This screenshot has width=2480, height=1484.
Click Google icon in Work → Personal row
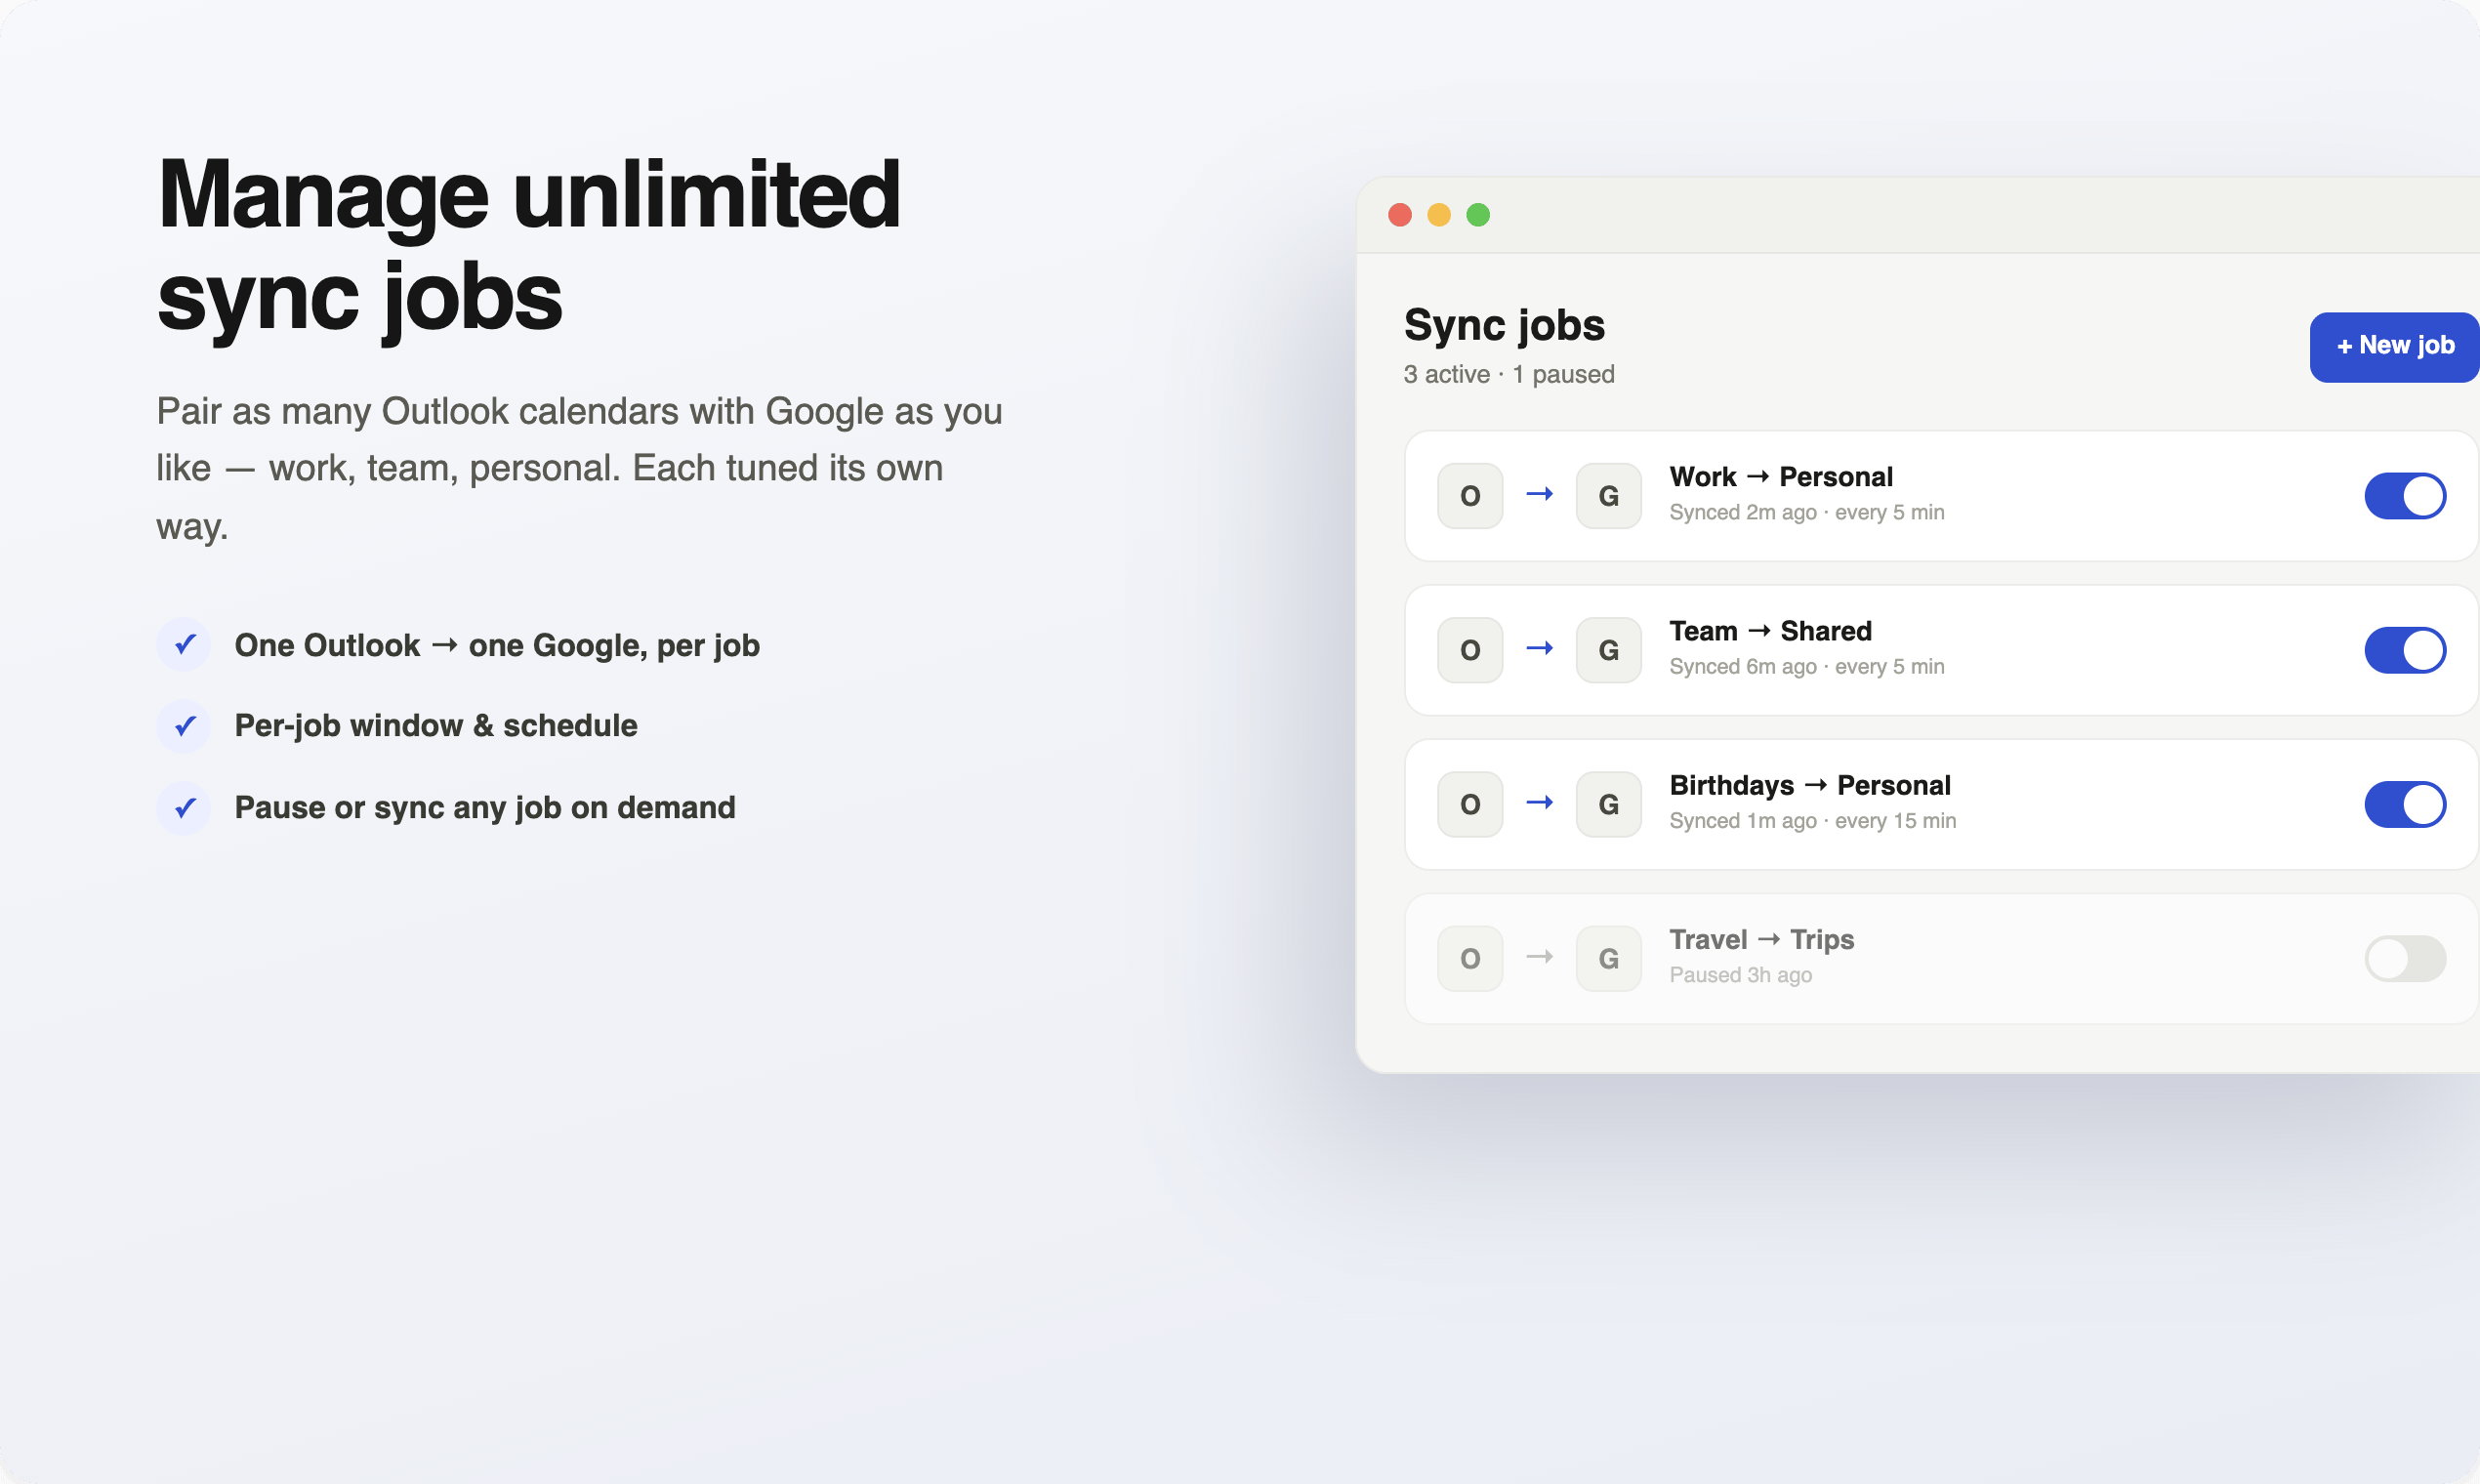click(1608, 496)
